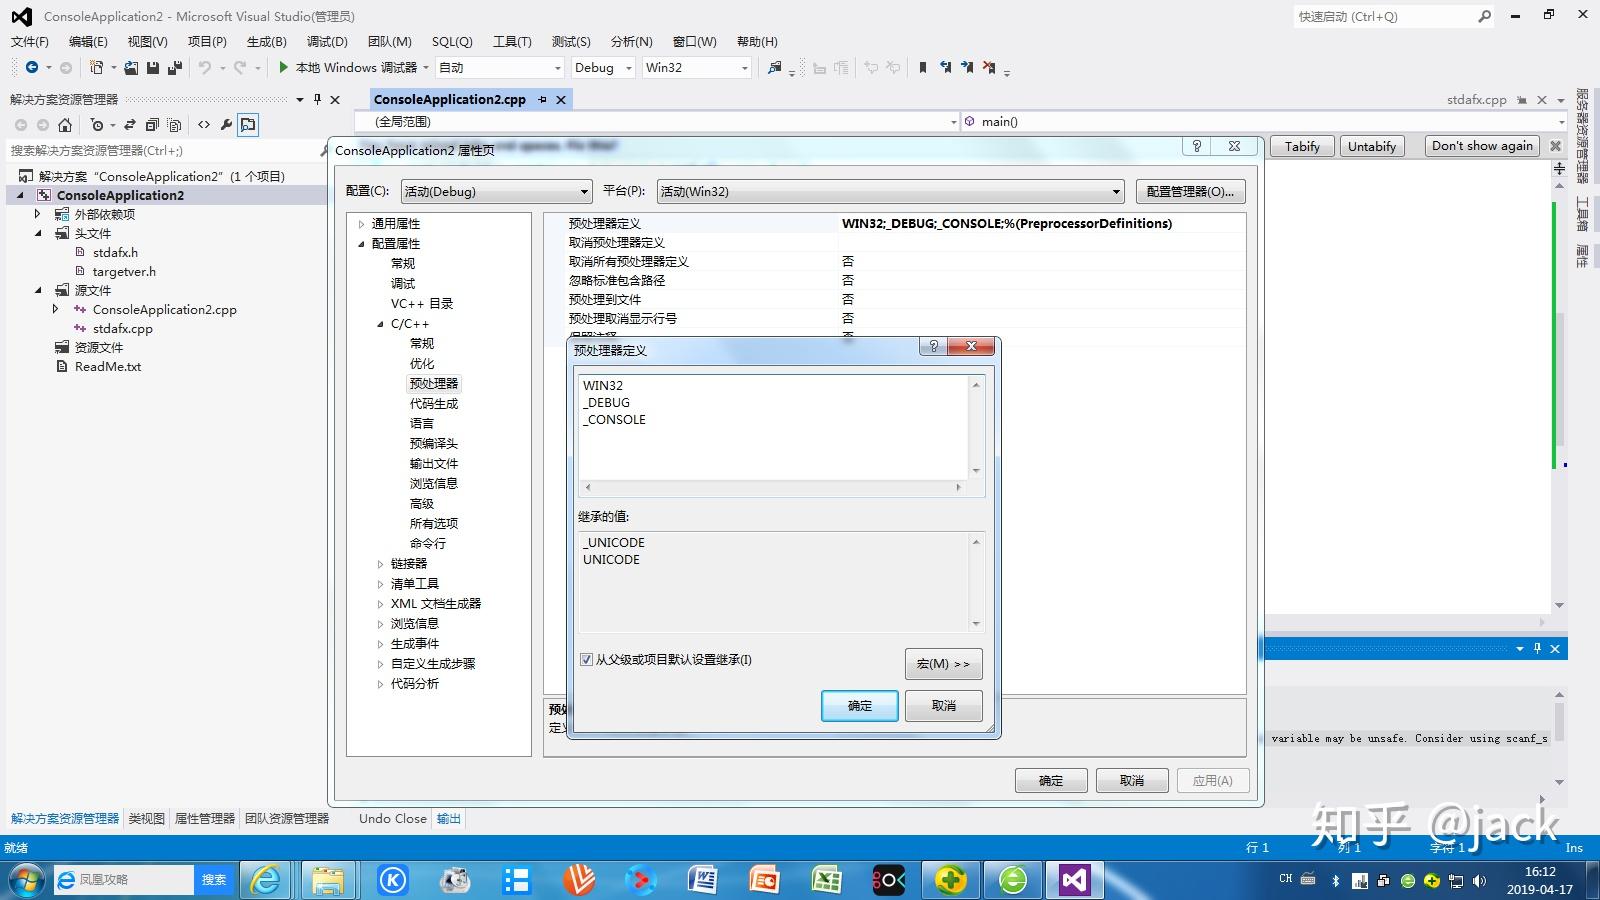Viewport: 1600px width, 900px height.
Task: Click the Sync with Active Document icon
Action: coord(130,125)
